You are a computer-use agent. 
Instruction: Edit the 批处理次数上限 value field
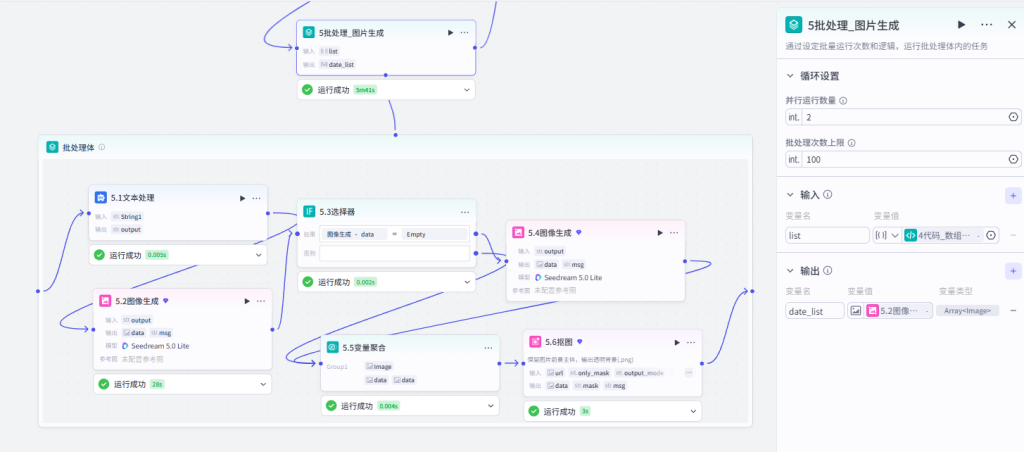click(x=904, y=159)
